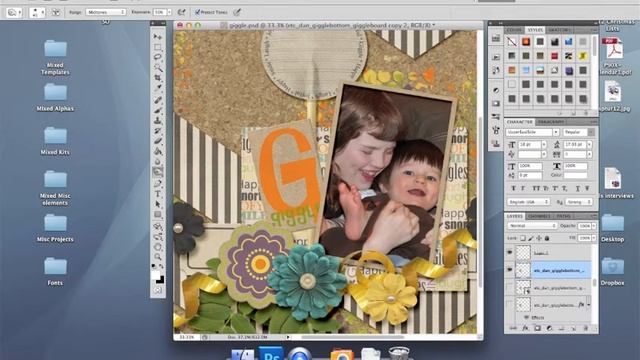640x360 pixels.
Task: Switch to the Paths tab
Action: pyautogui.click(x=563, y=216)
